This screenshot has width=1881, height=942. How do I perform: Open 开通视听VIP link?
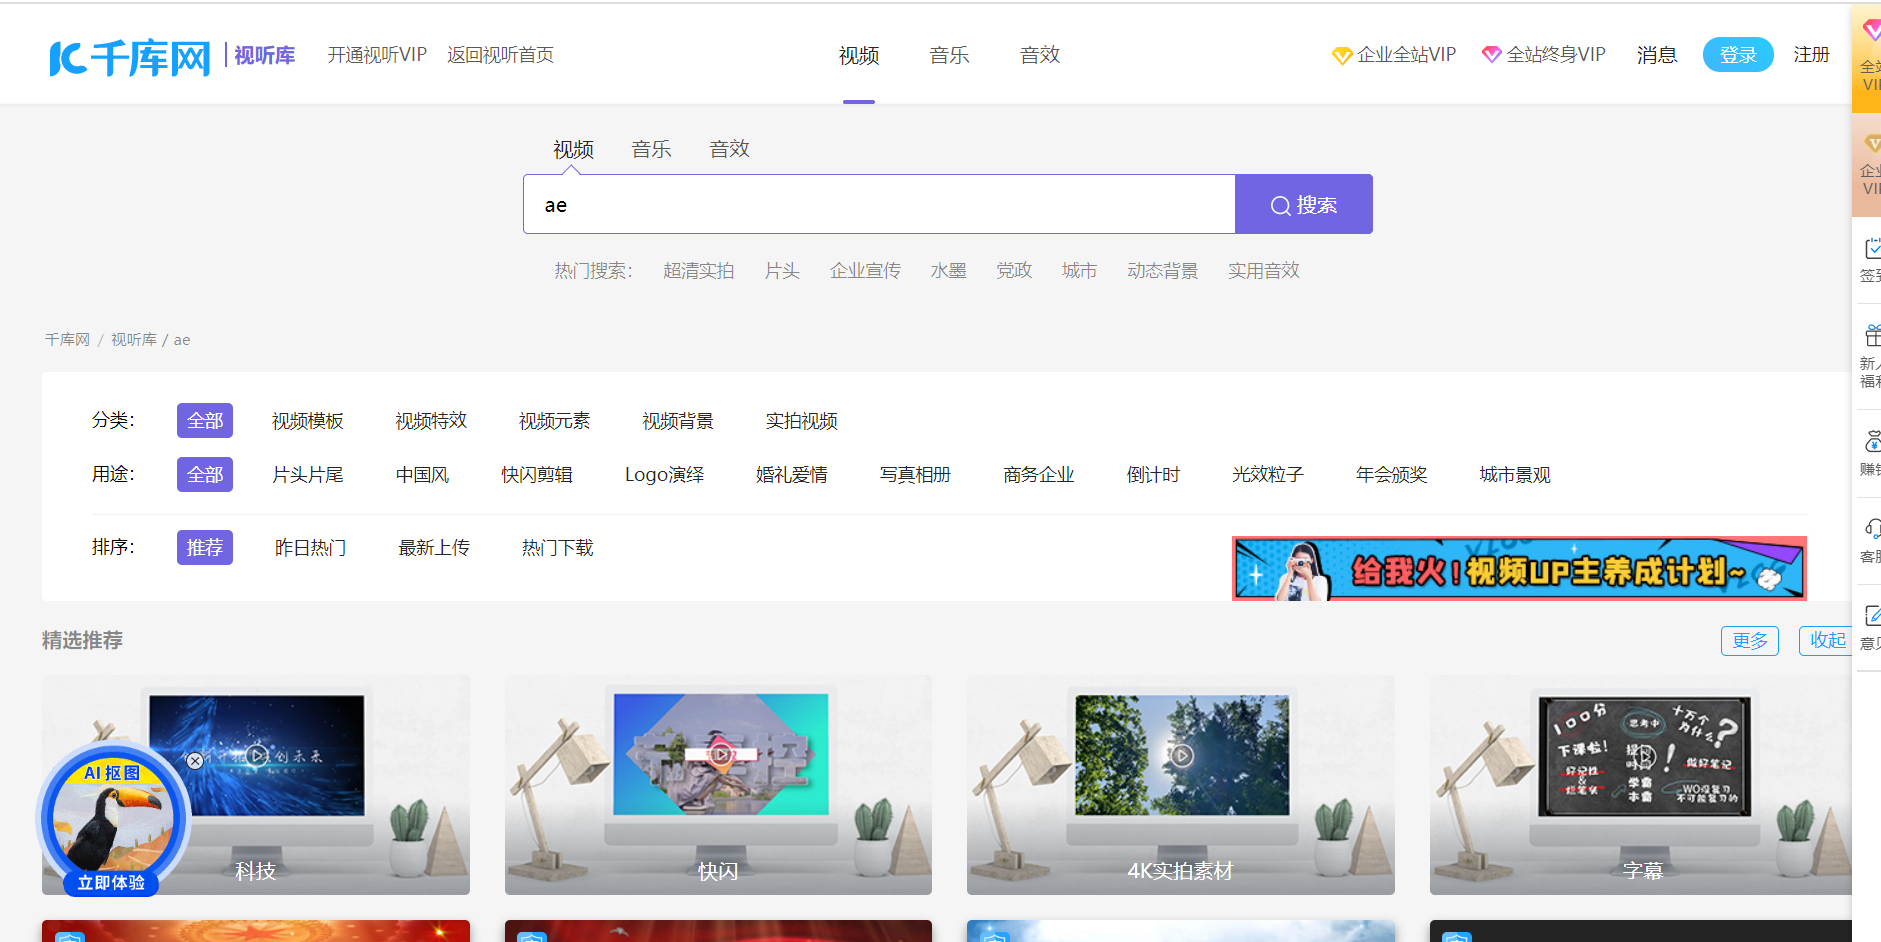coord(376,55)
